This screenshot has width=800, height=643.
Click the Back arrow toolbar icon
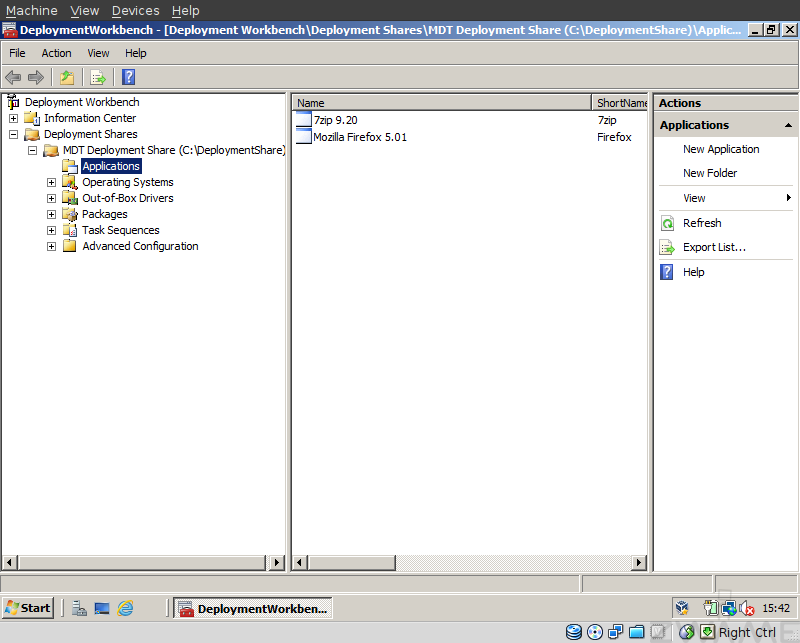[x=13, y=78]
